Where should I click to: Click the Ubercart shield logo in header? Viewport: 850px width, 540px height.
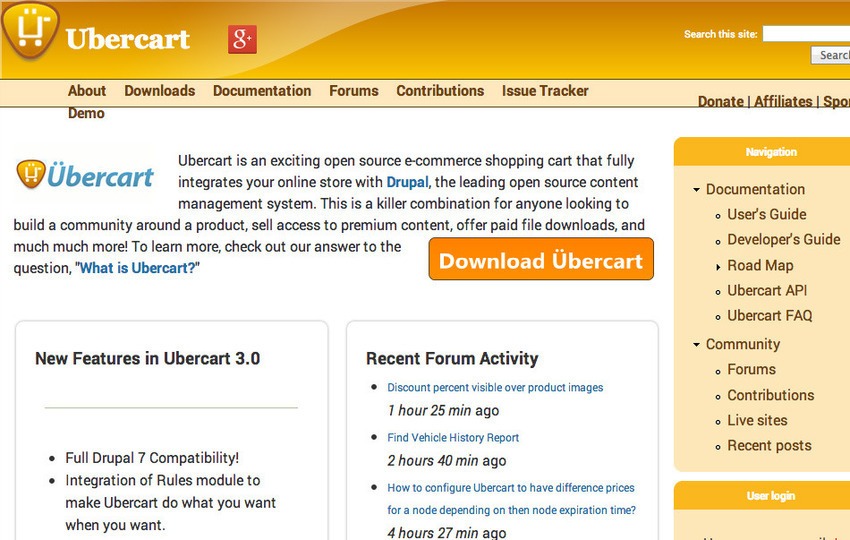pyautogui.click(x=30, y=30)
